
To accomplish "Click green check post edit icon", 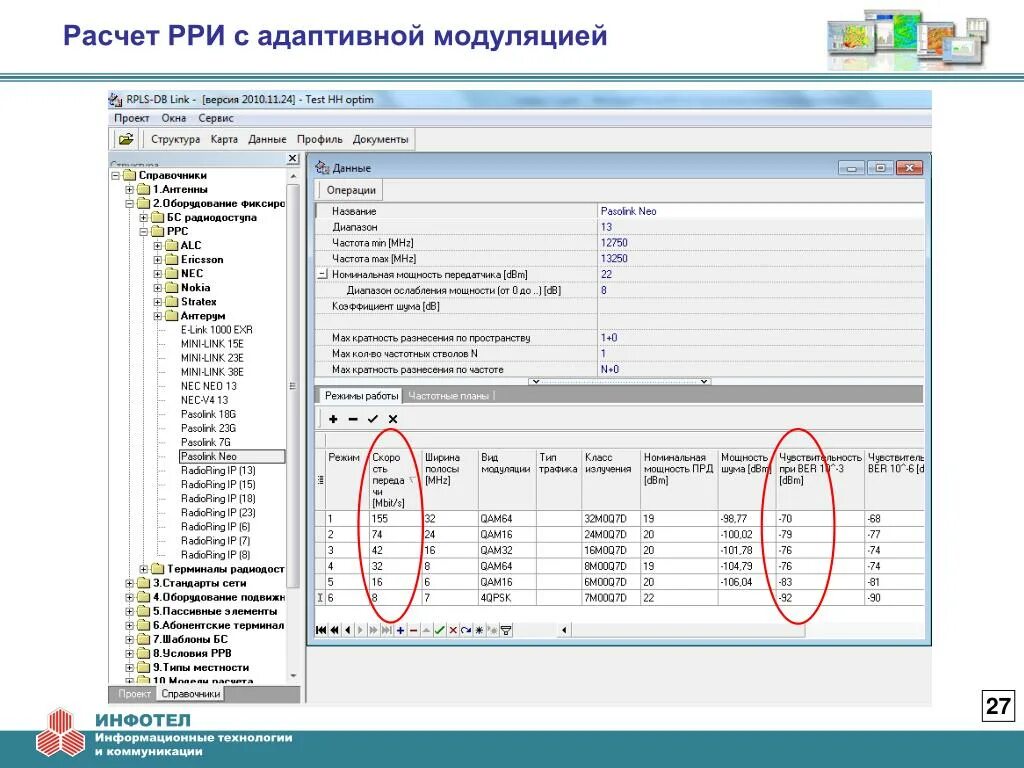I will [440, 630].
